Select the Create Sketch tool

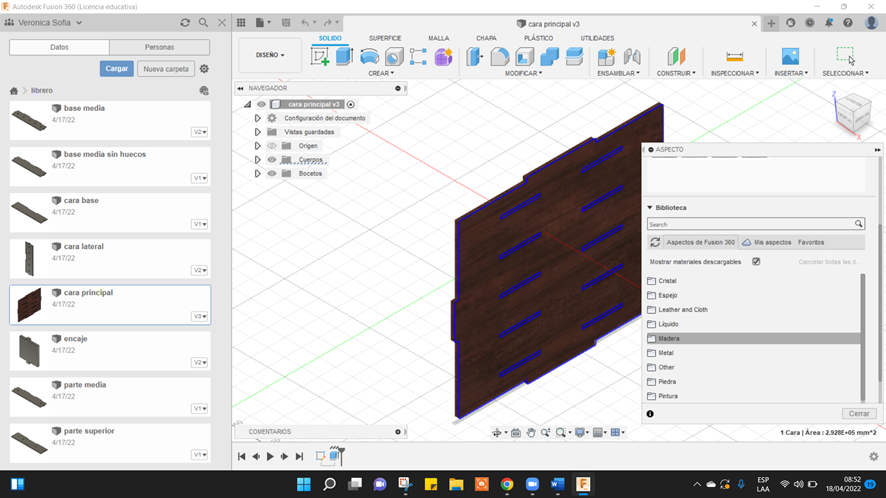[x=320, y=57]
